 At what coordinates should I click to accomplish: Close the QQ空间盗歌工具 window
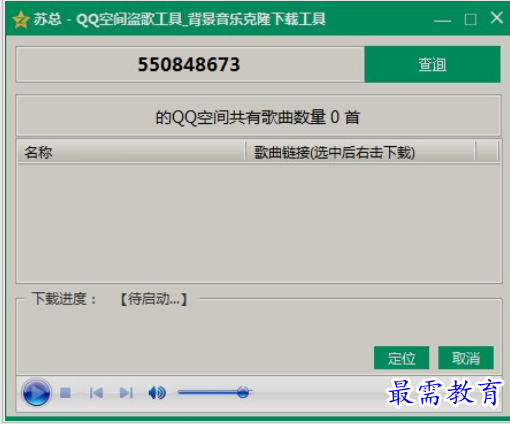coord(497,18)
